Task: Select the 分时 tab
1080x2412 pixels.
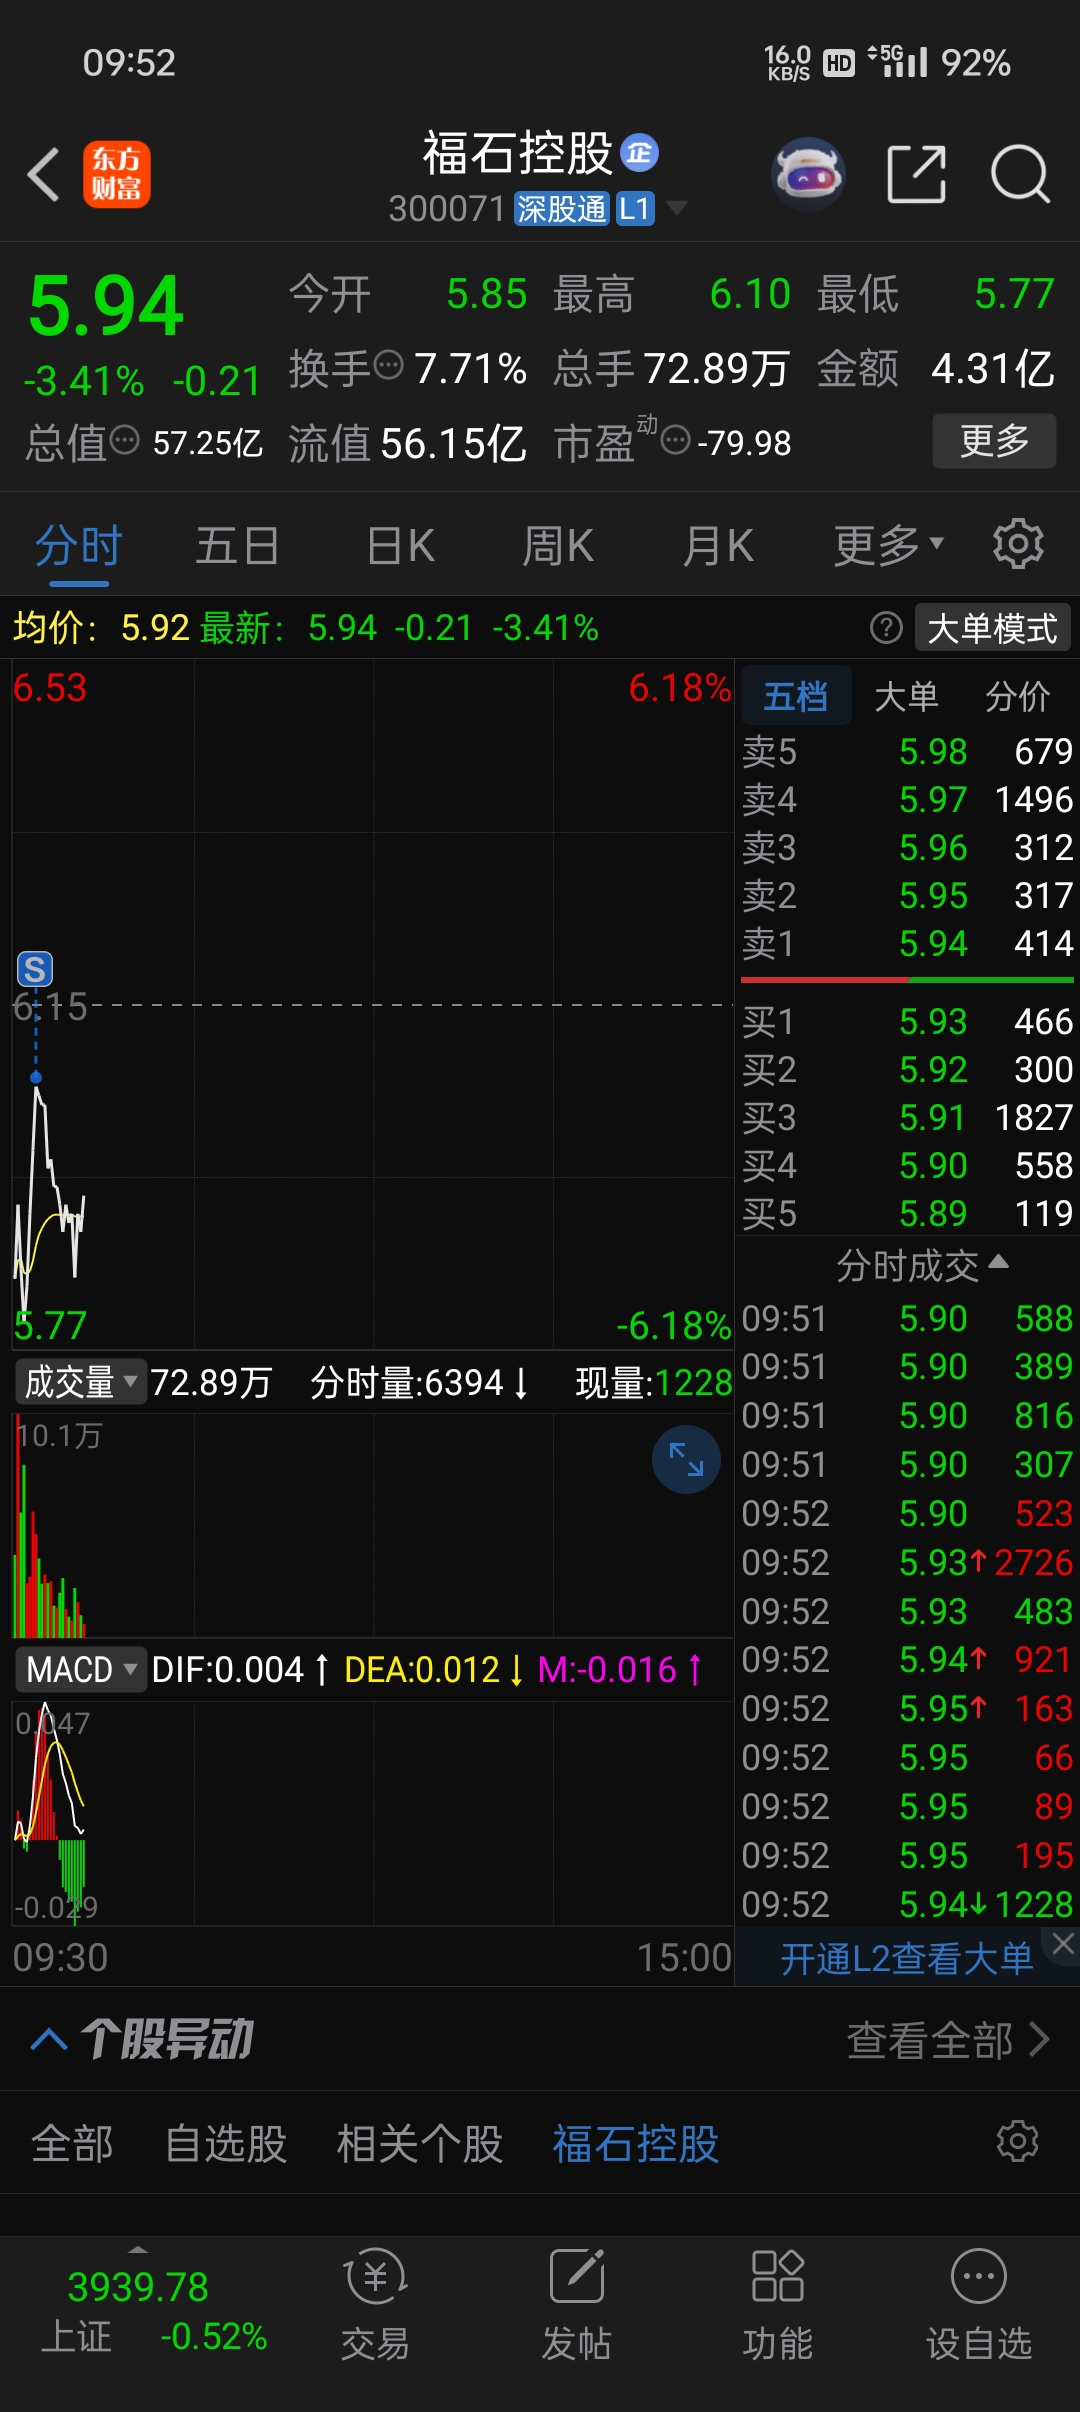Action: (x=78, y=546)
